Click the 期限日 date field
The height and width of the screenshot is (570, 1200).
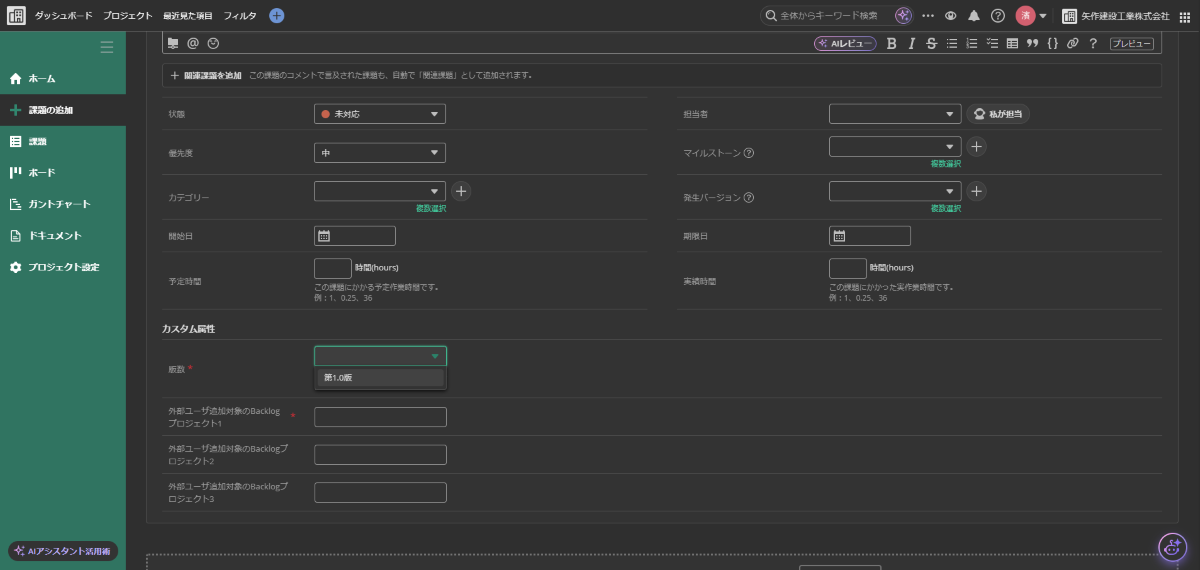pyautogui.click(x=870, y=236)
